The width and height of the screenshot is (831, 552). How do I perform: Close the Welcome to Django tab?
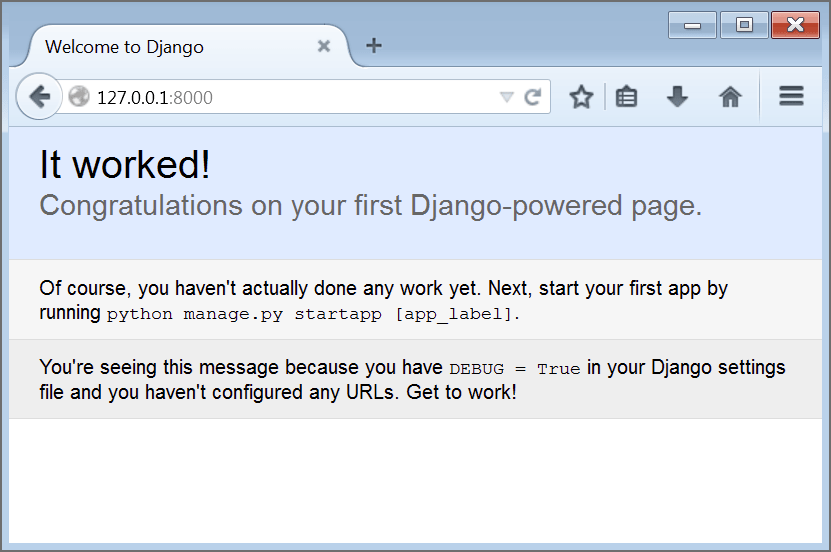click(323, 46)
